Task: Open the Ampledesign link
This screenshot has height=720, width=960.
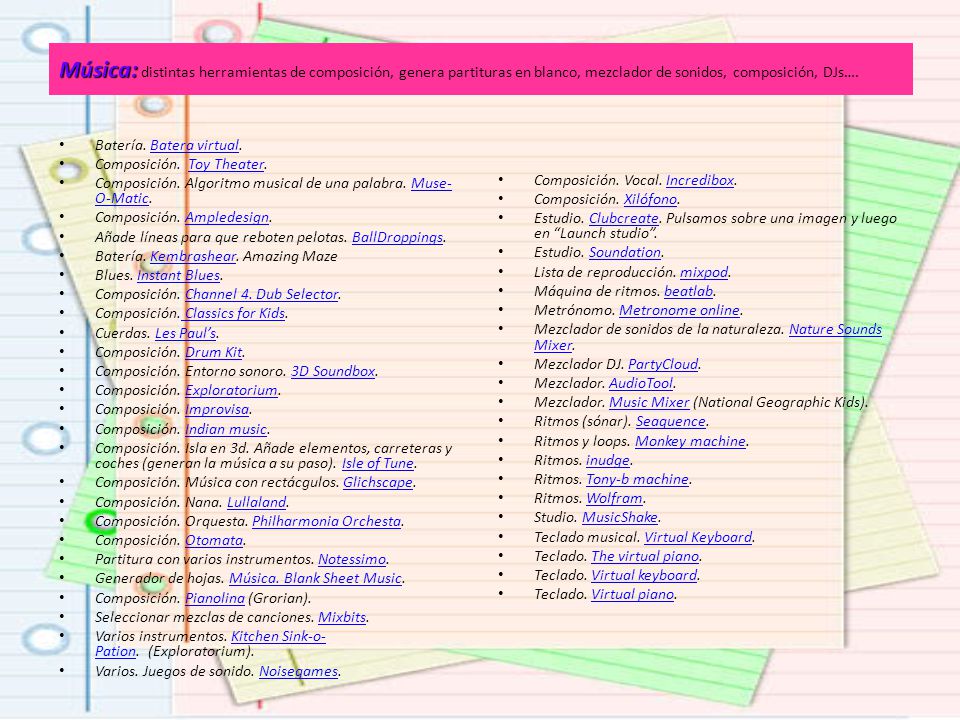Action: 227,217
